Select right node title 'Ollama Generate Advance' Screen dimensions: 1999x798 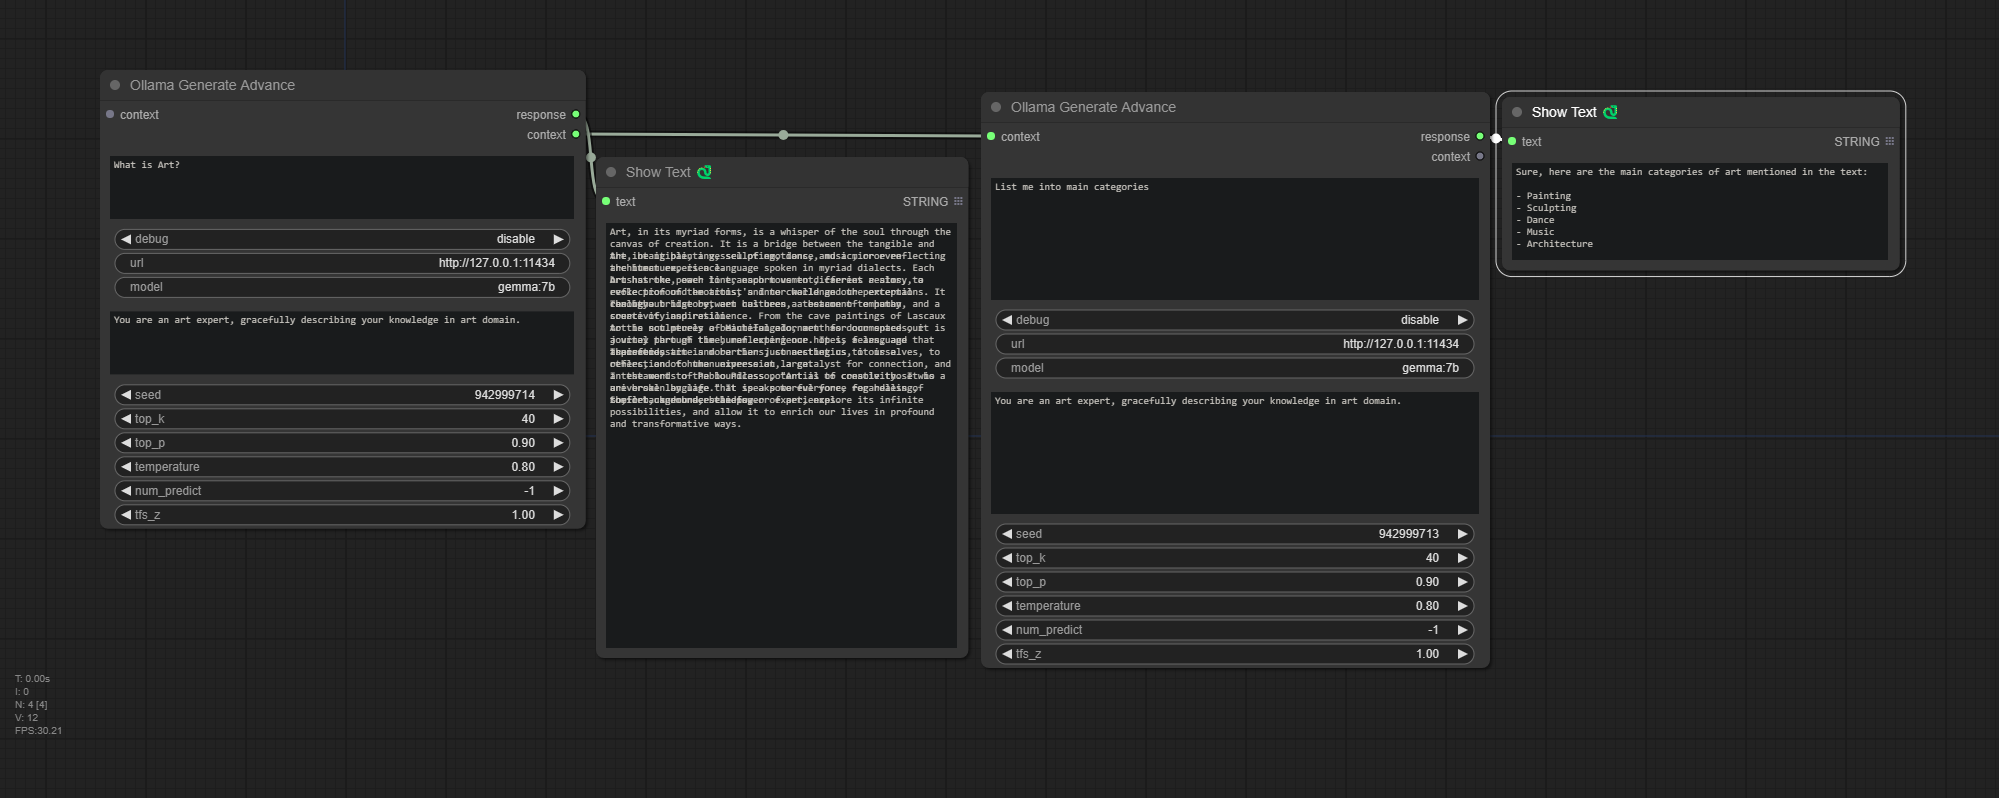[x=1093, y=107]
